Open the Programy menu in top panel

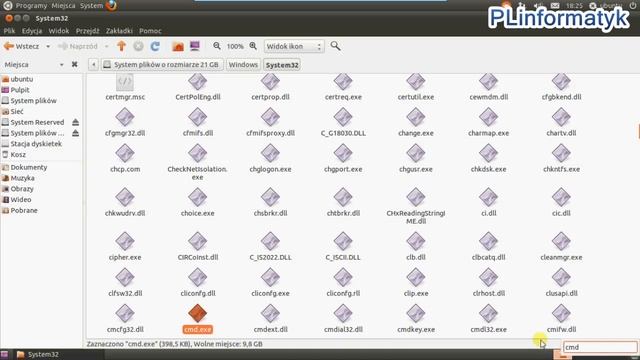(31, 6)
